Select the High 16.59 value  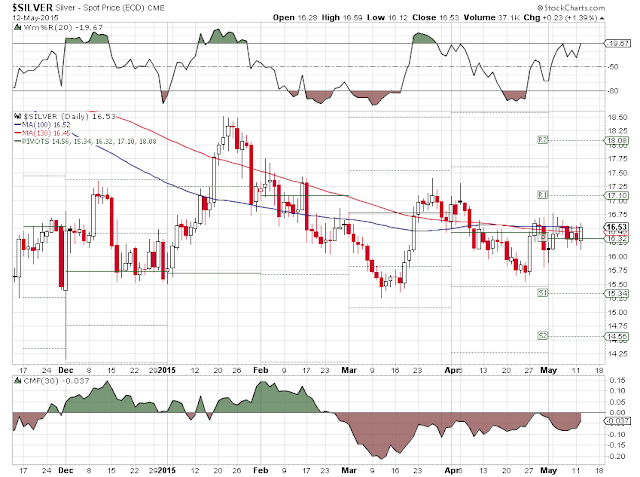pyautogui.click(x=342, y=18)
